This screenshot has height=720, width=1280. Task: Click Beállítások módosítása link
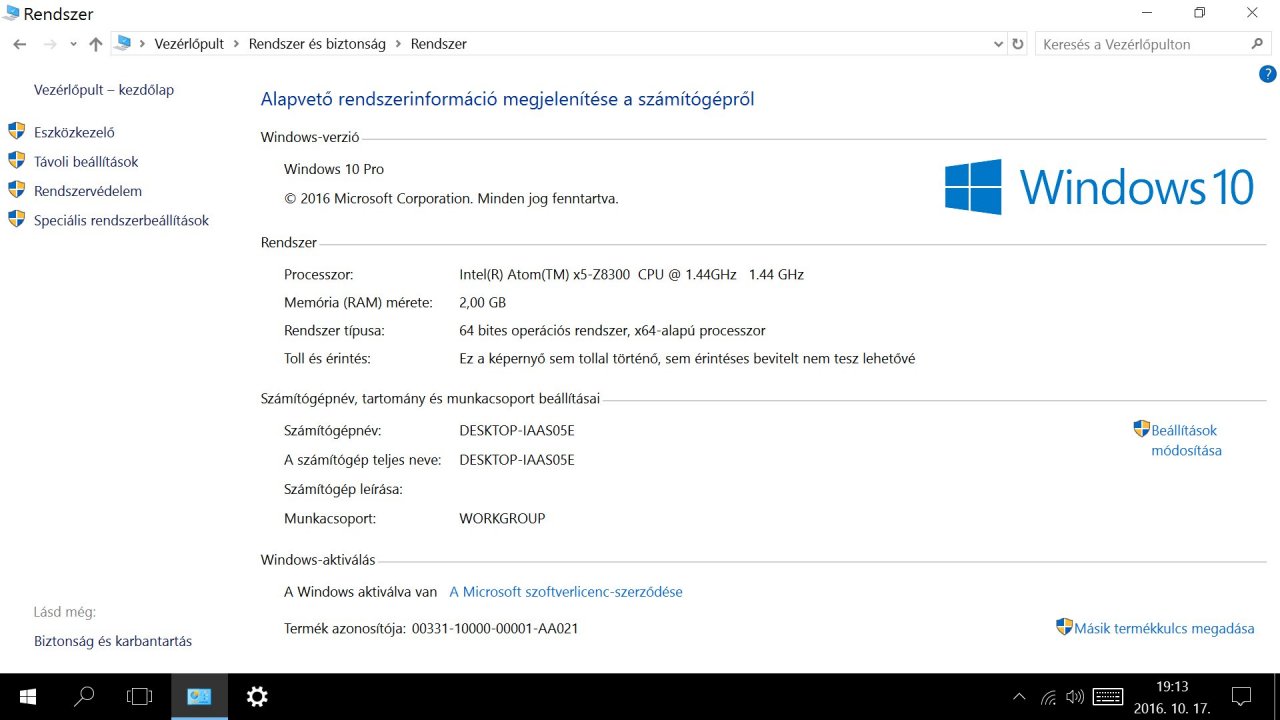point(1186,440)
